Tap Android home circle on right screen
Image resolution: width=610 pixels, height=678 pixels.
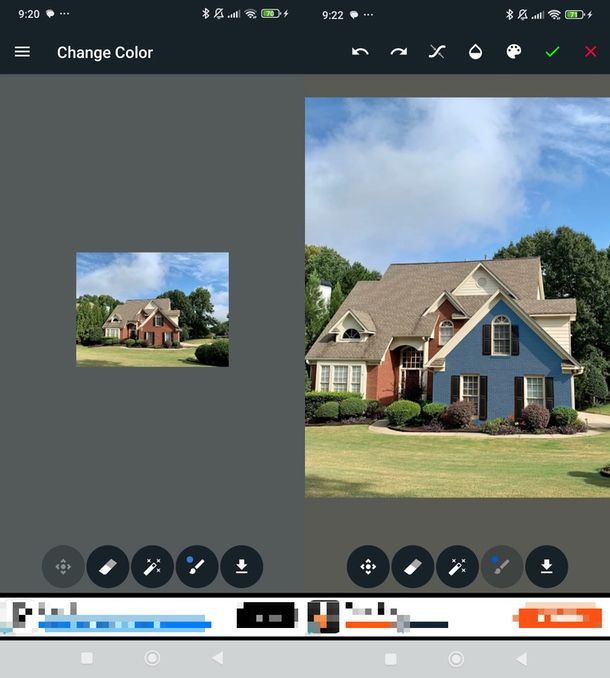(456, 659)
